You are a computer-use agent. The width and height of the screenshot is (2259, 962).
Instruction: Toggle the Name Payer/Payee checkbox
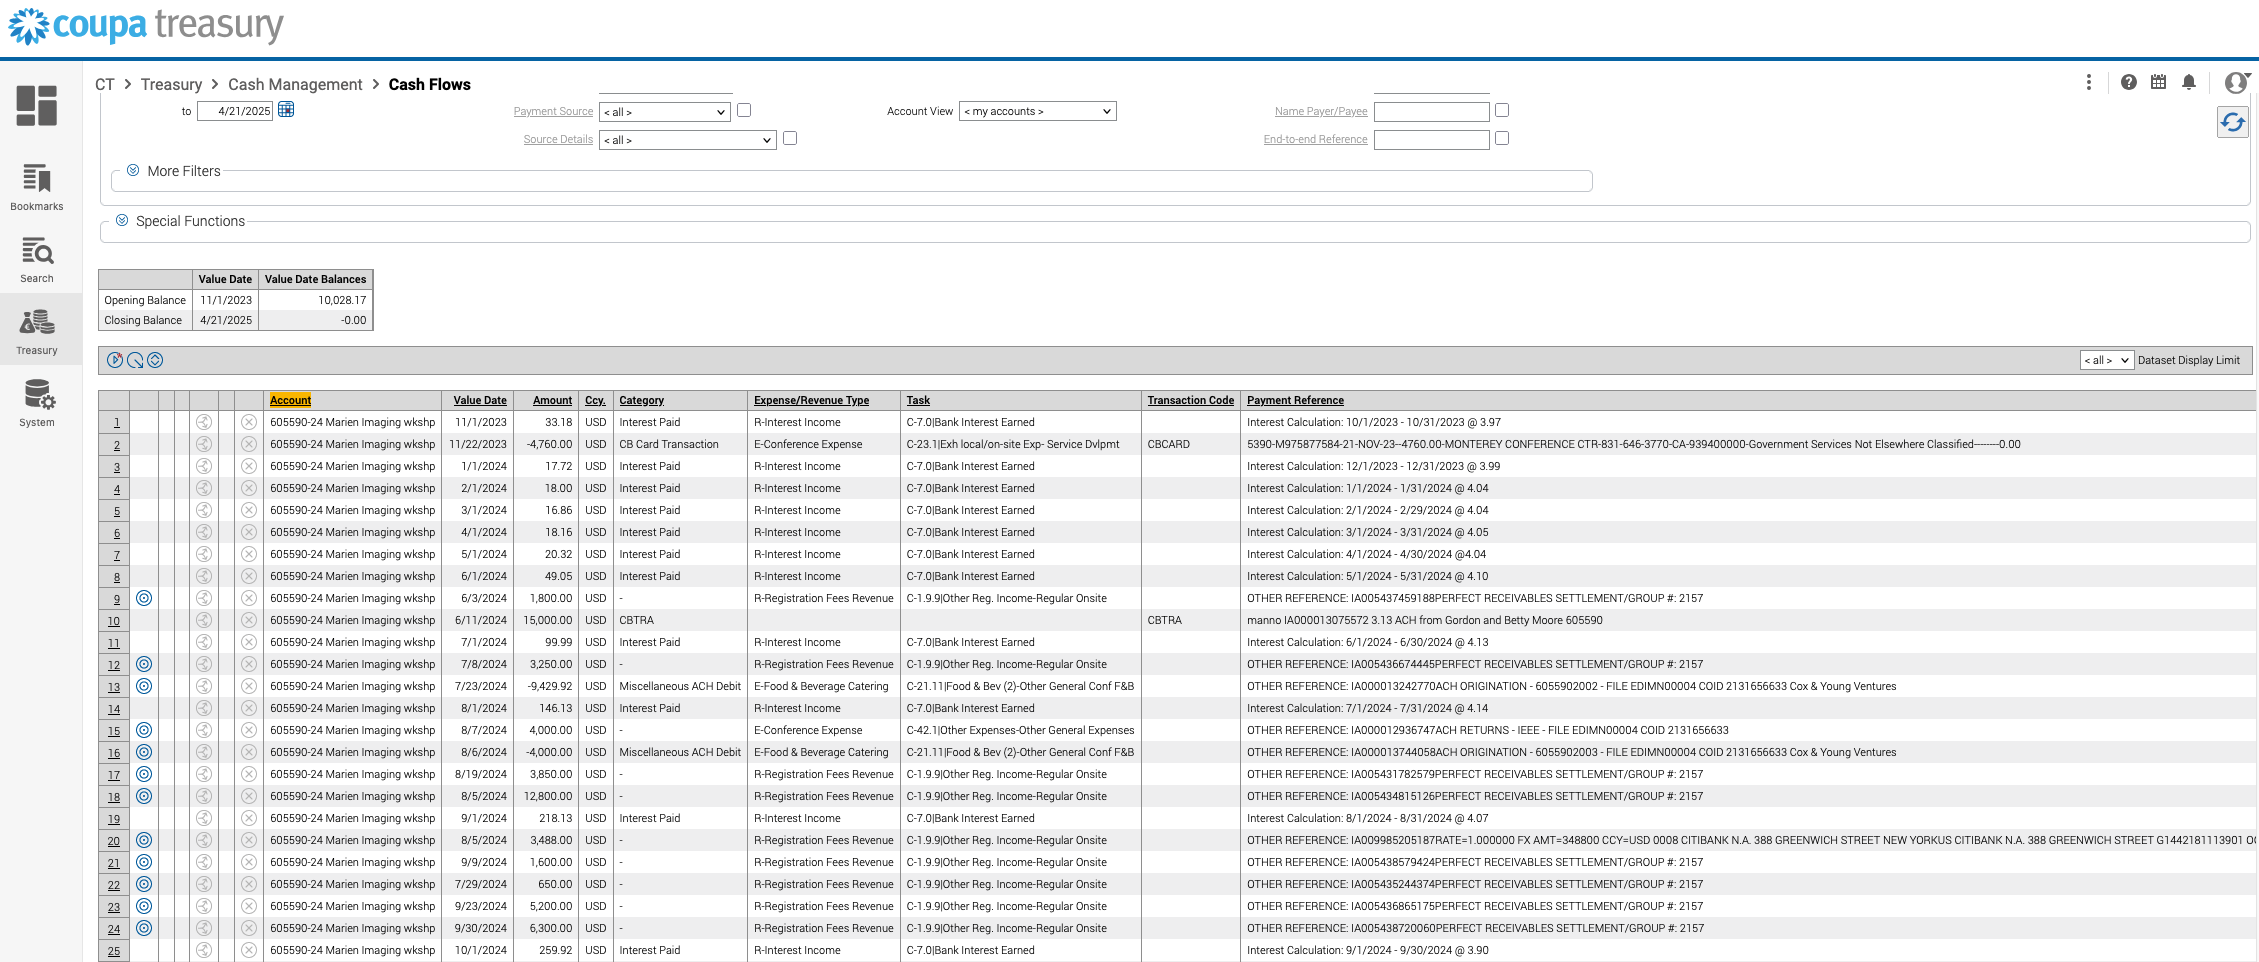[x=1502, y=110]
